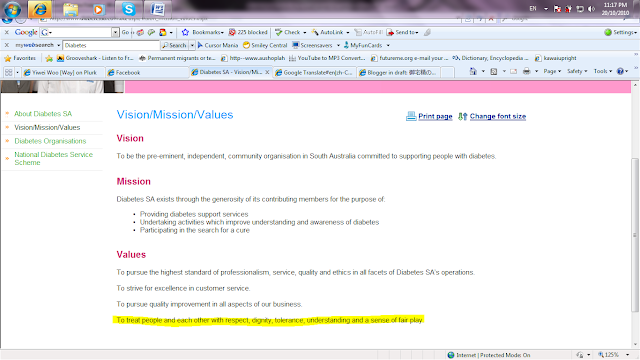Switch to the Google Translate tab
The image size is (640, 360).
point(314,72)
